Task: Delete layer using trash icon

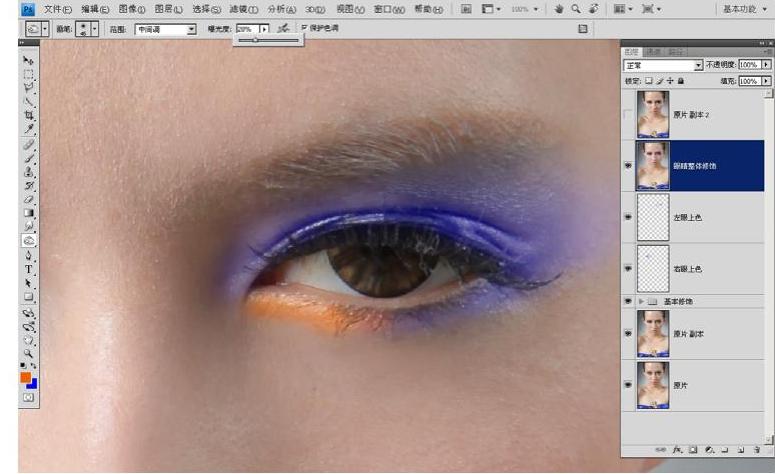Action: click(757, 450)
